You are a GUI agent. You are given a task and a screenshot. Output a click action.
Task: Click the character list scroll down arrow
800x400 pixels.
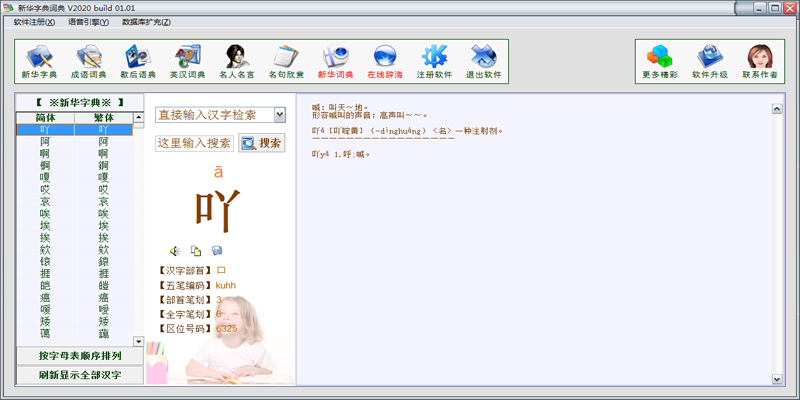(x=138, y=341)
